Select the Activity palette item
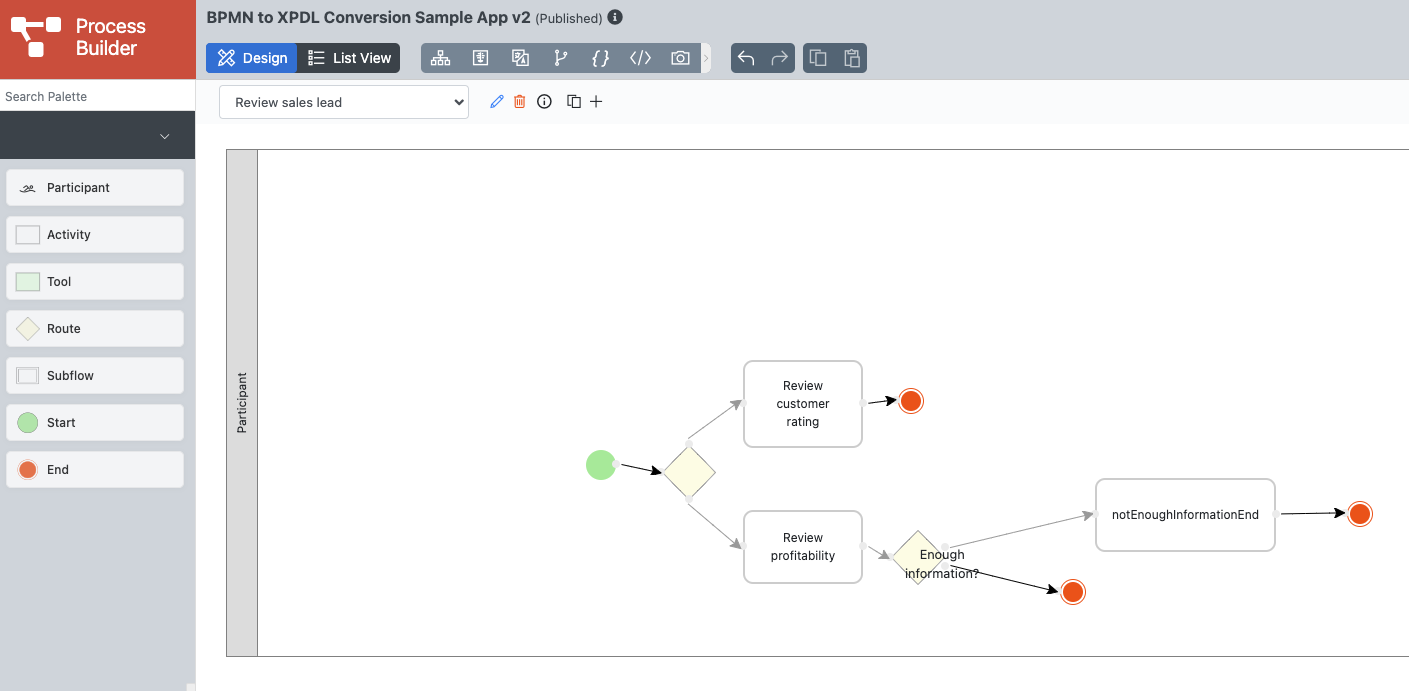Viewport: 1409px width, 691px height. (95, 235)
